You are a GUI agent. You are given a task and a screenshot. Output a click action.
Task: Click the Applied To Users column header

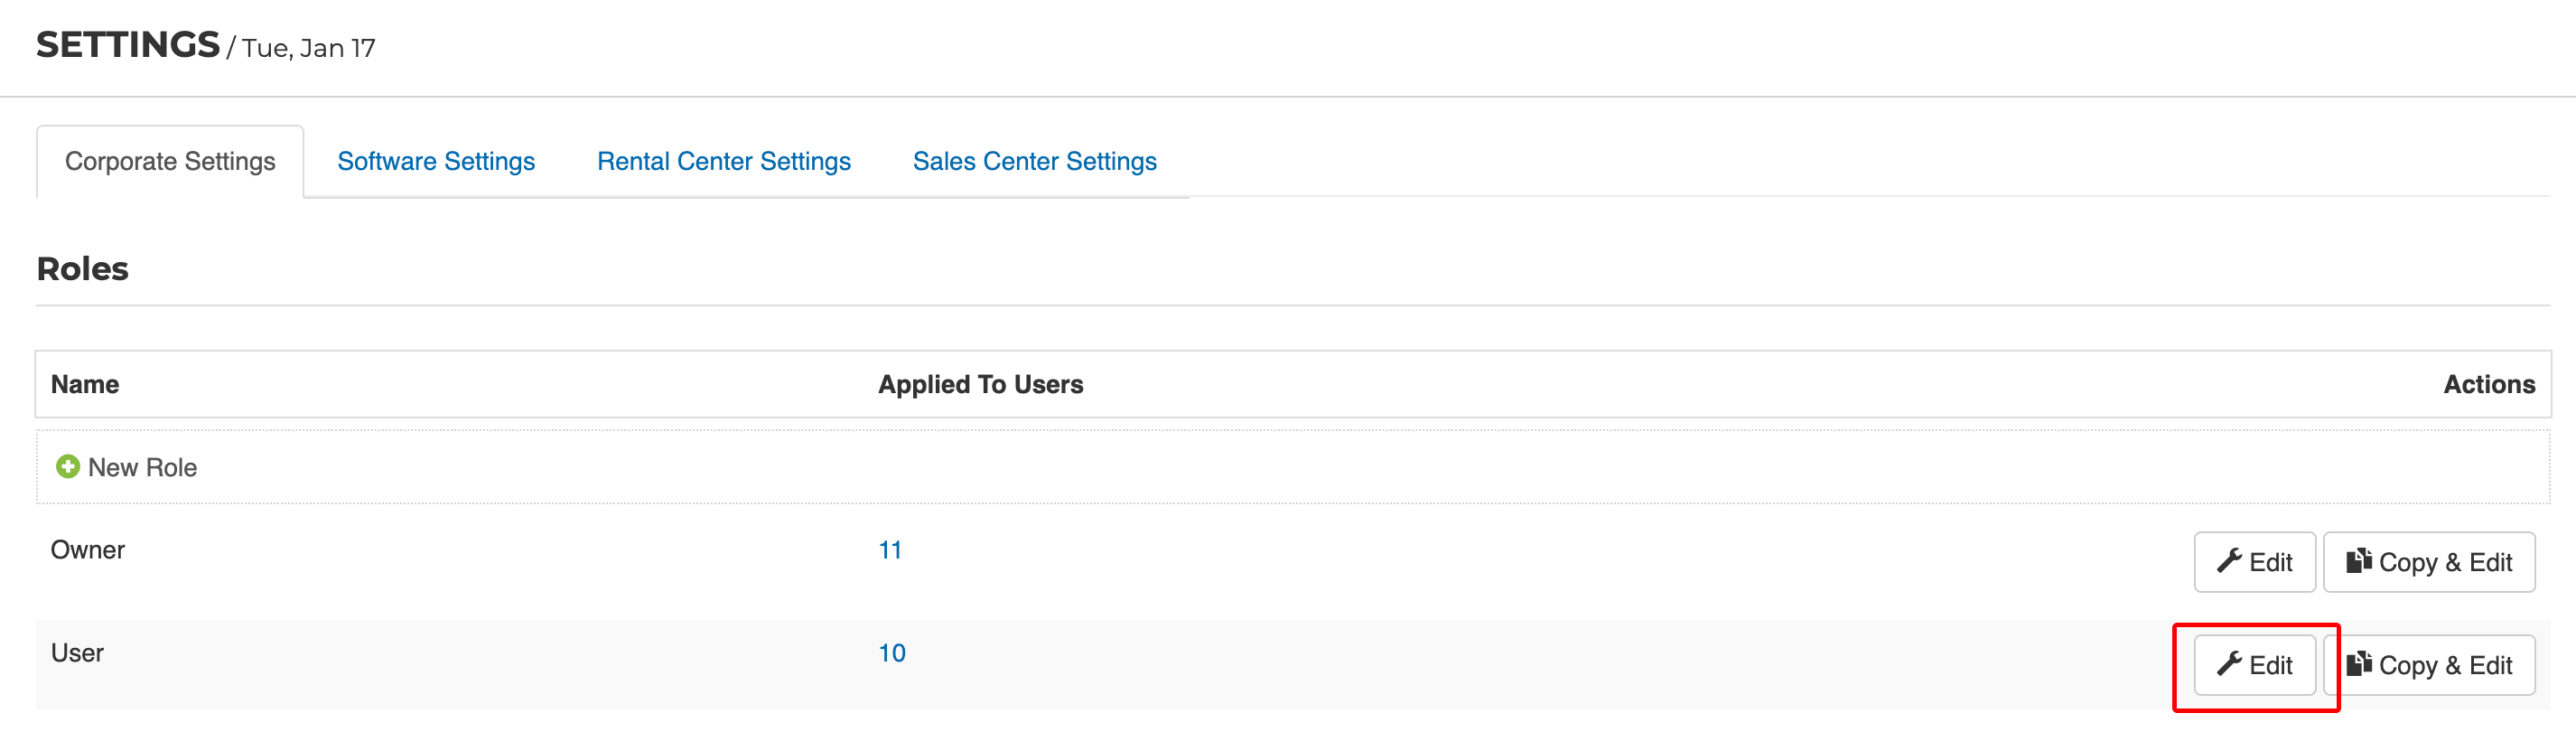(x=981, y=384)
